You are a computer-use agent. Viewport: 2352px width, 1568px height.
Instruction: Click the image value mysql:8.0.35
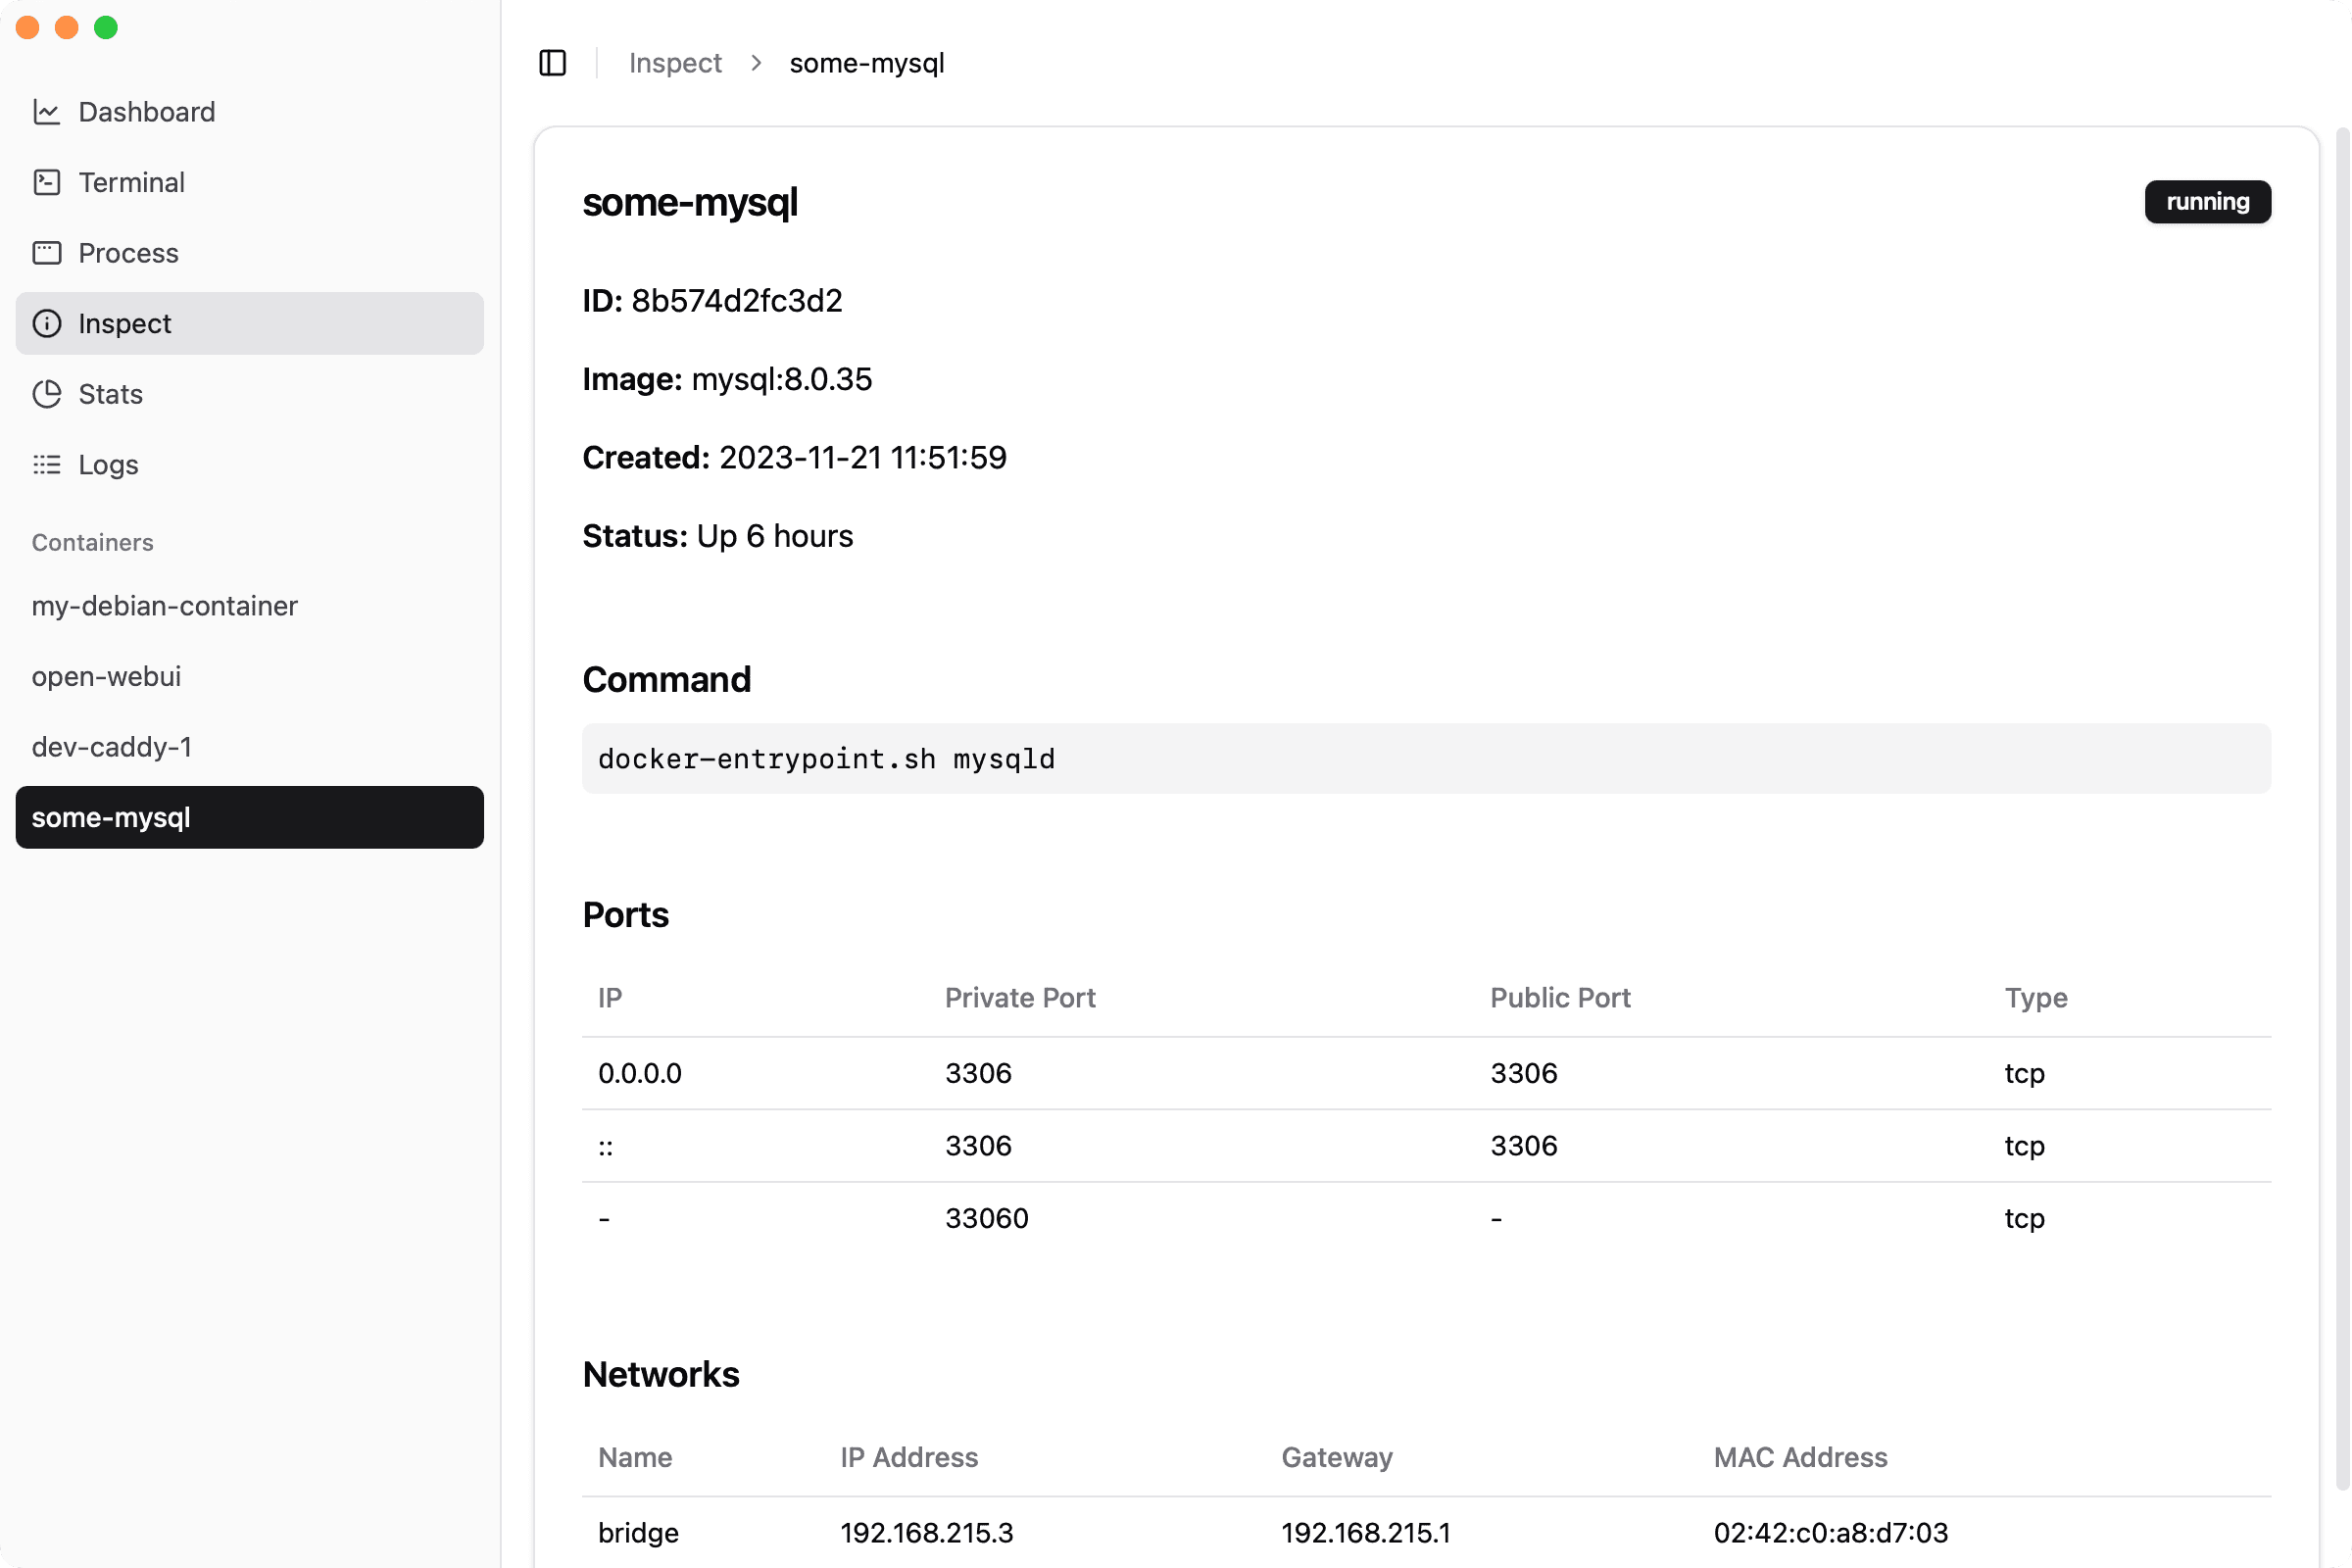[782, 380]
